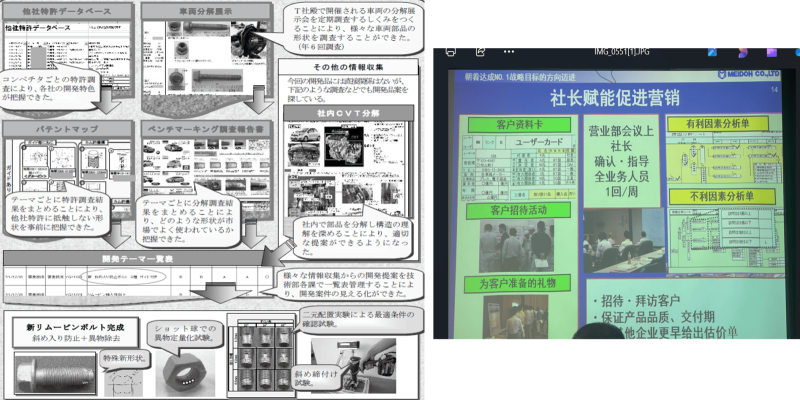Click the IMG_0551[1].JPG file name title
Viewport: 800px width, 400px height.
pos(622,52)
